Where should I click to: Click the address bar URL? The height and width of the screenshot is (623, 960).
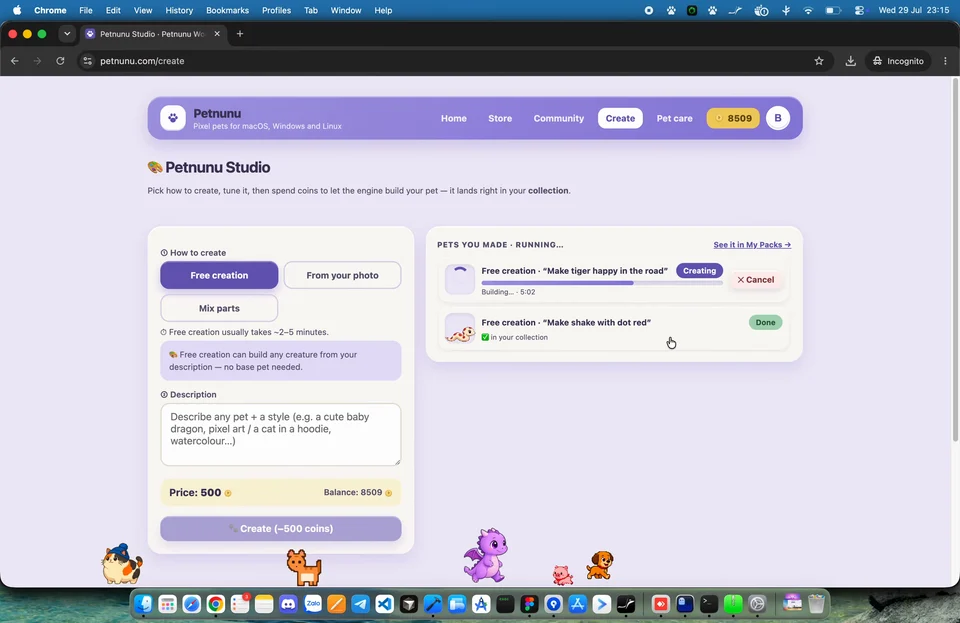[x=142, y=61]
